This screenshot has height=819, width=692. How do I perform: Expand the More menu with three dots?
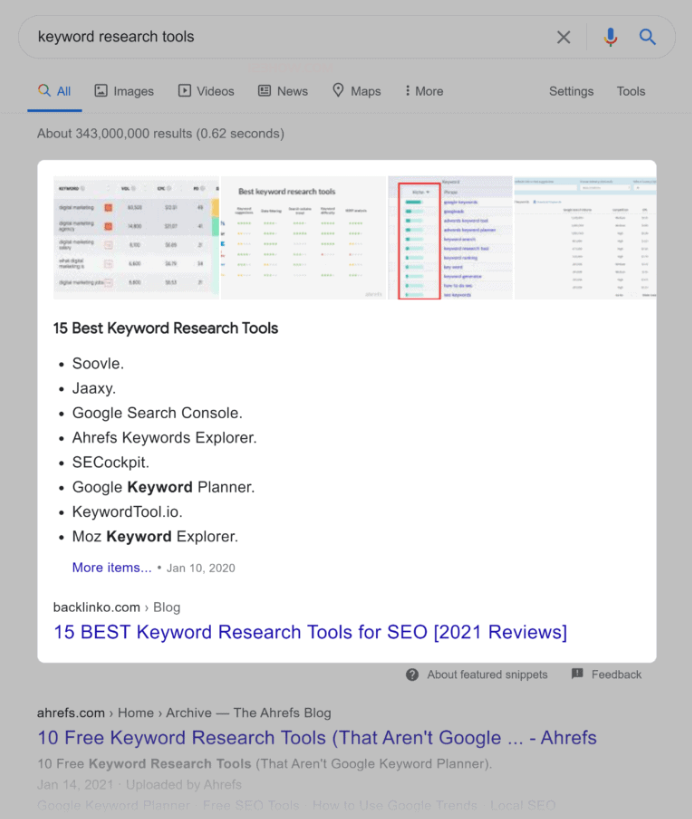click(424, 91)
